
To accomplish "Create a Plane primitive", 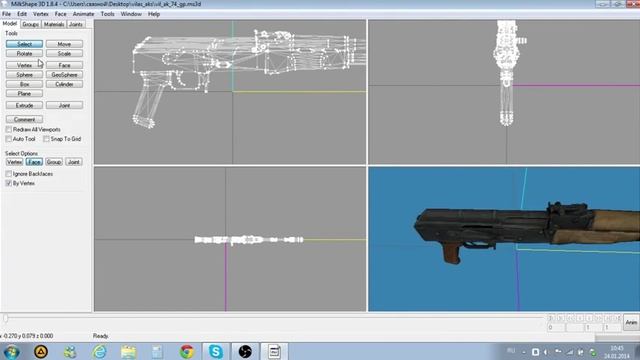I will coord(24,93).
